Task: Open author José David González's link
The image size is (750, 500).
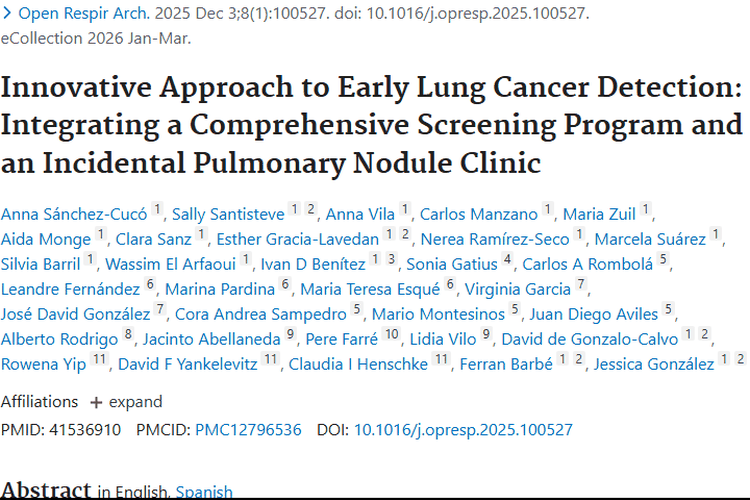Action: [x=75, y=314]
